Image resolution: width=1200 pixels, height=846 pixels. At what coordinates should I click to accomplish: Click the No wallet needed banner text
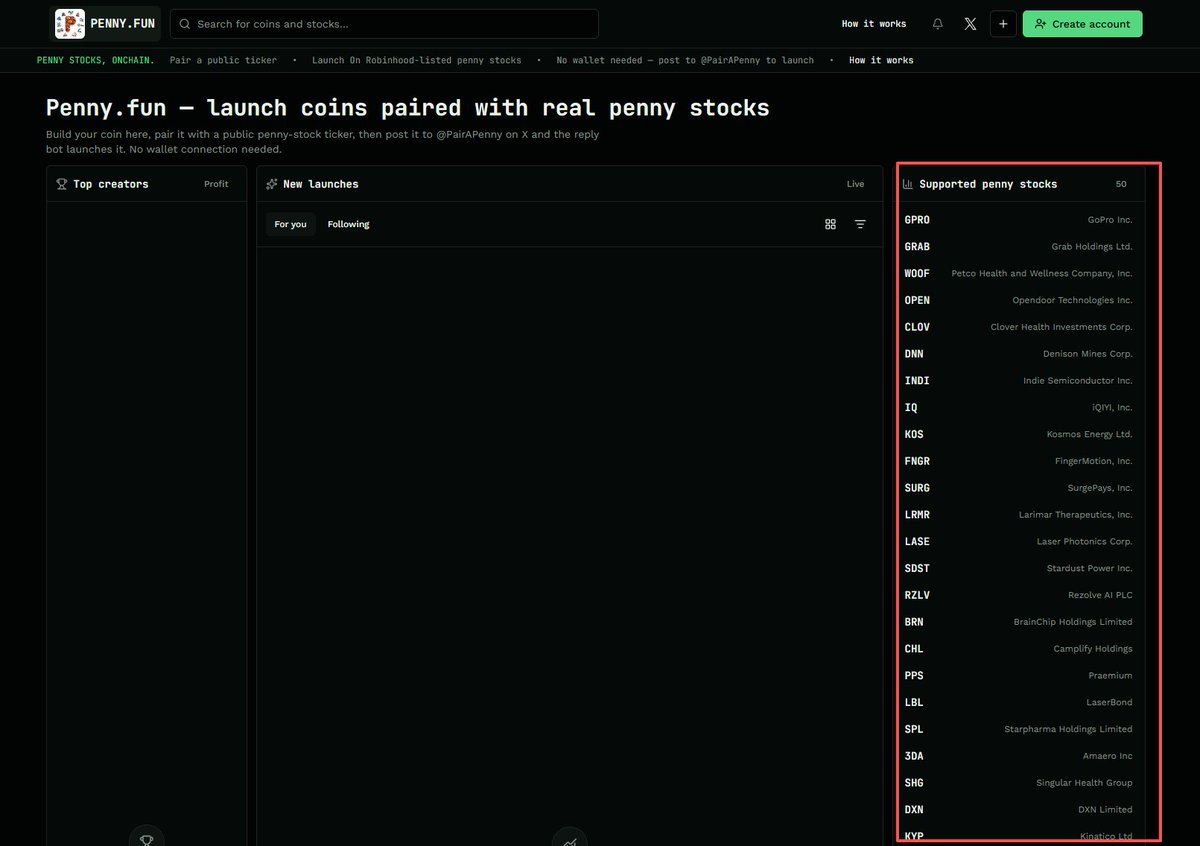point(685,60)
